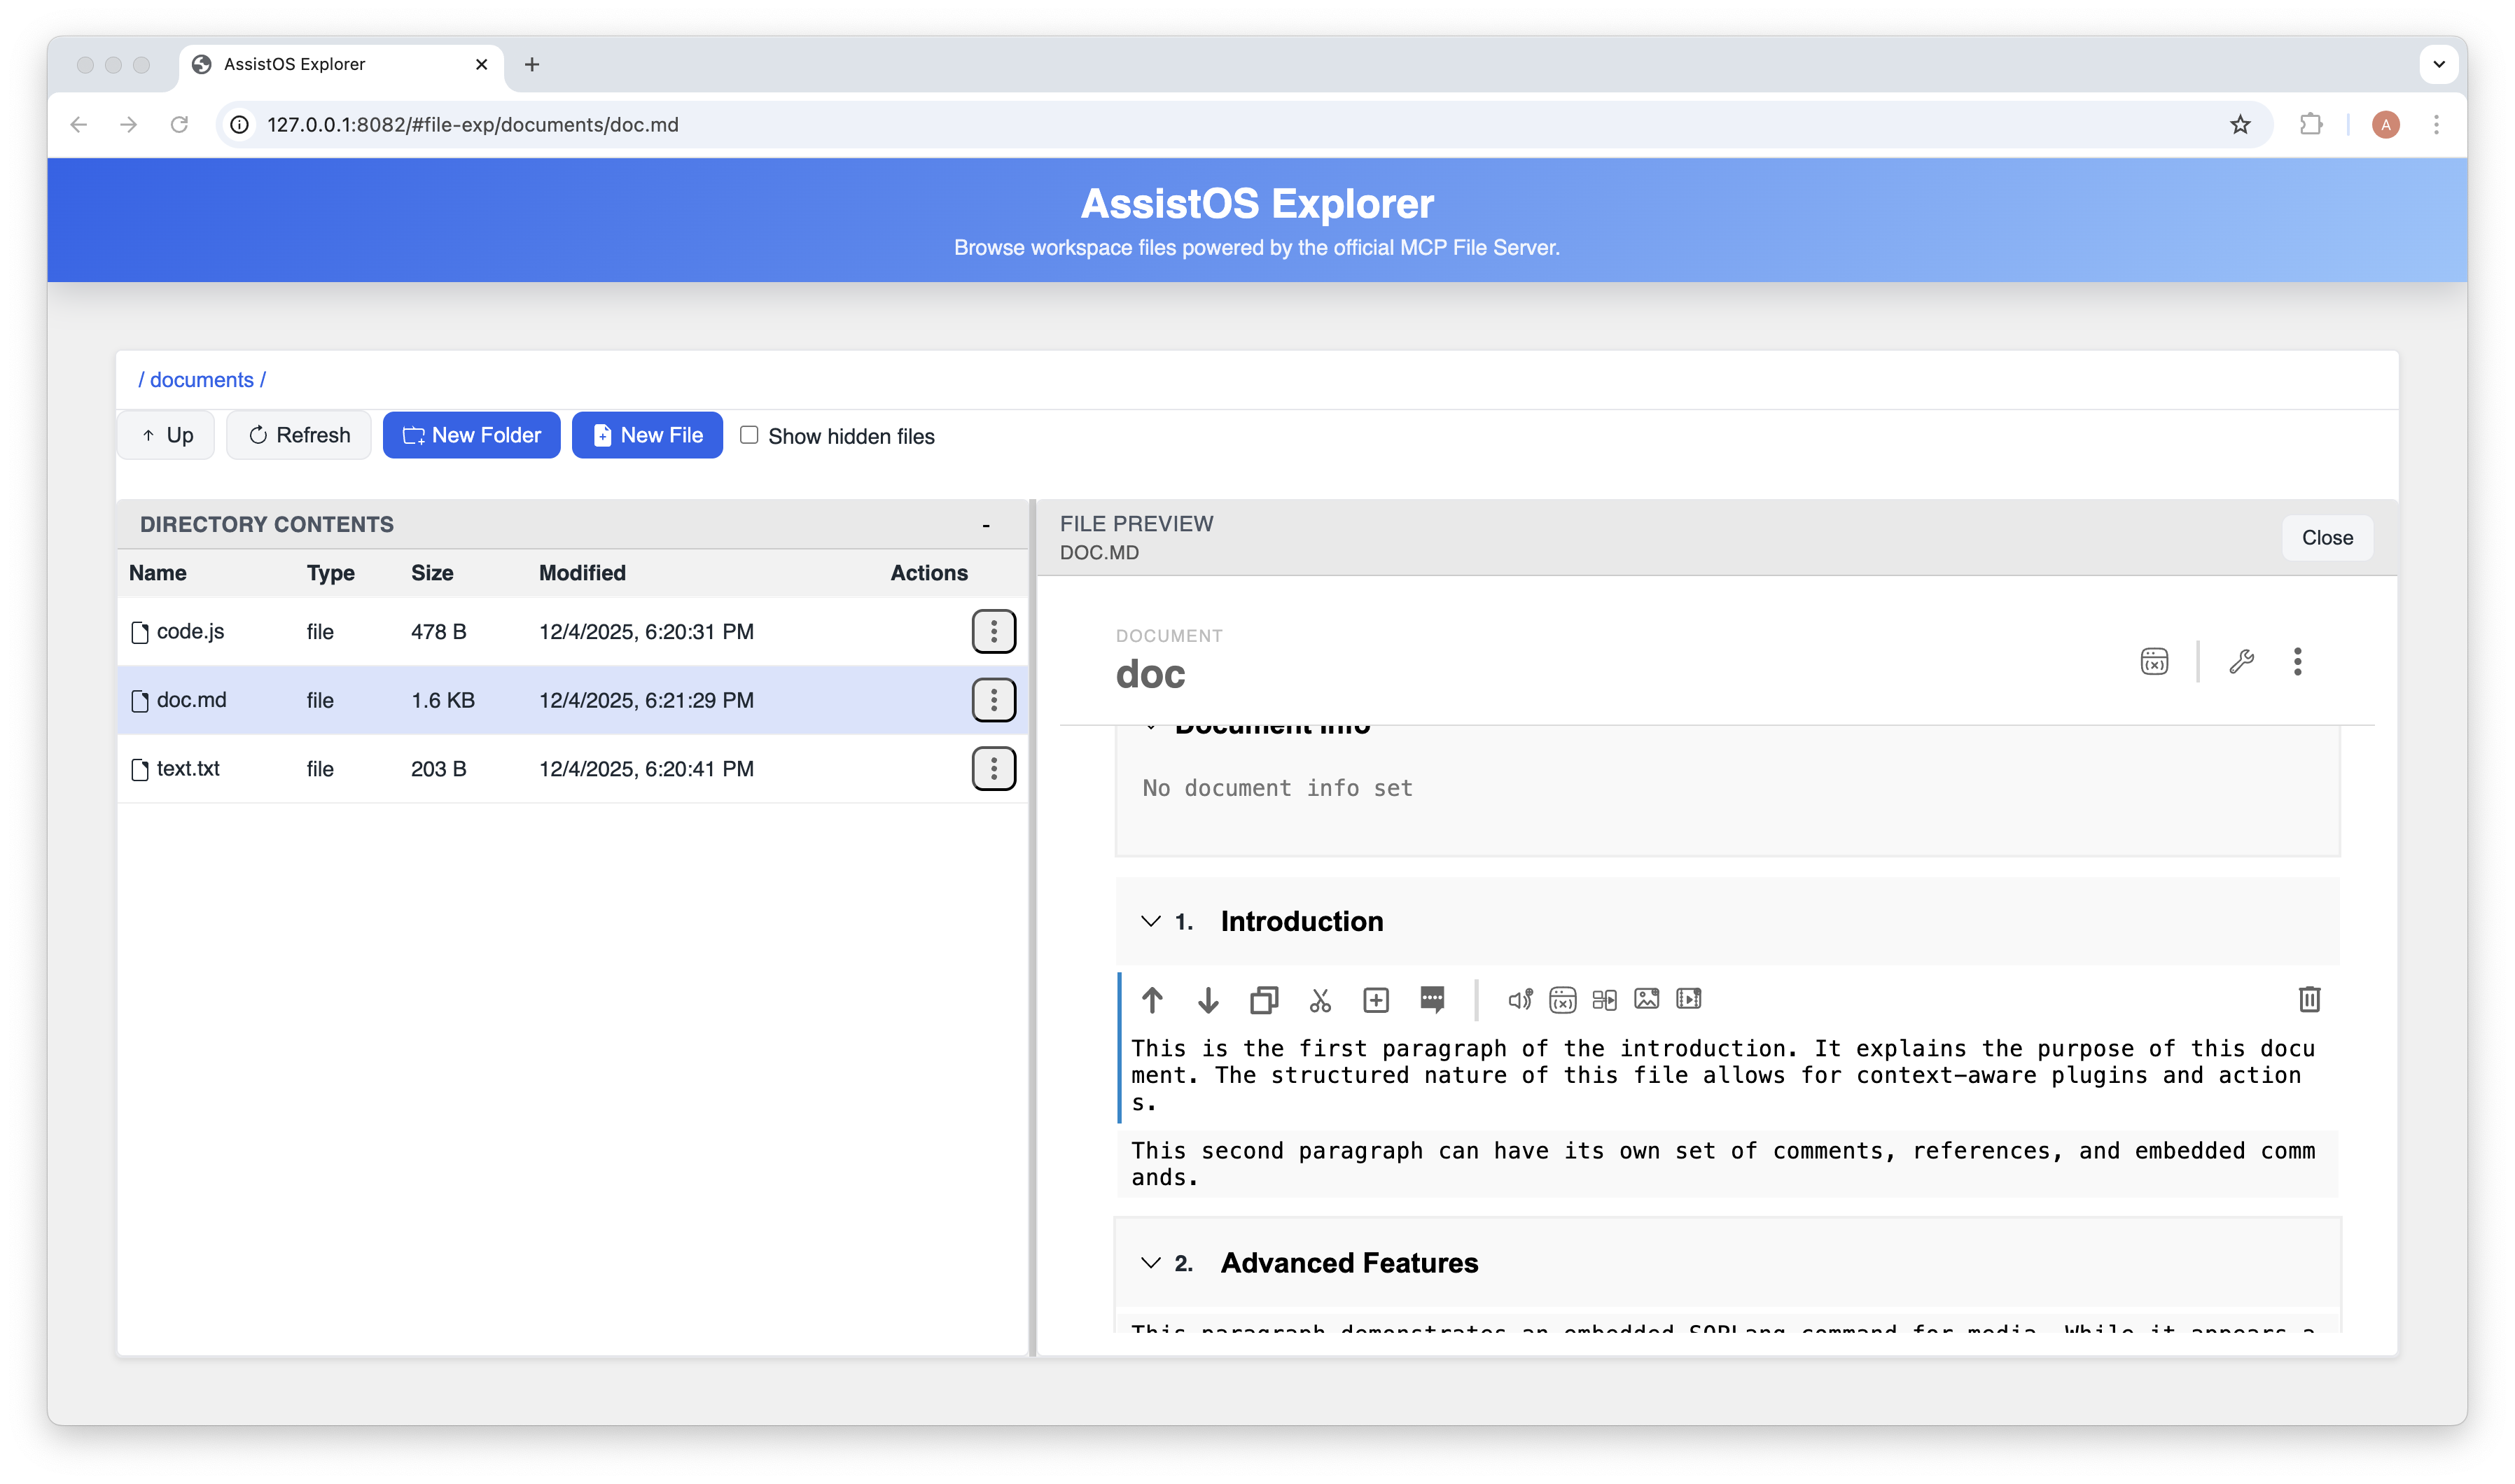Viewport: 2515px width, 1484px height.
Task: Close the file preview
Action: point(2327,538)
